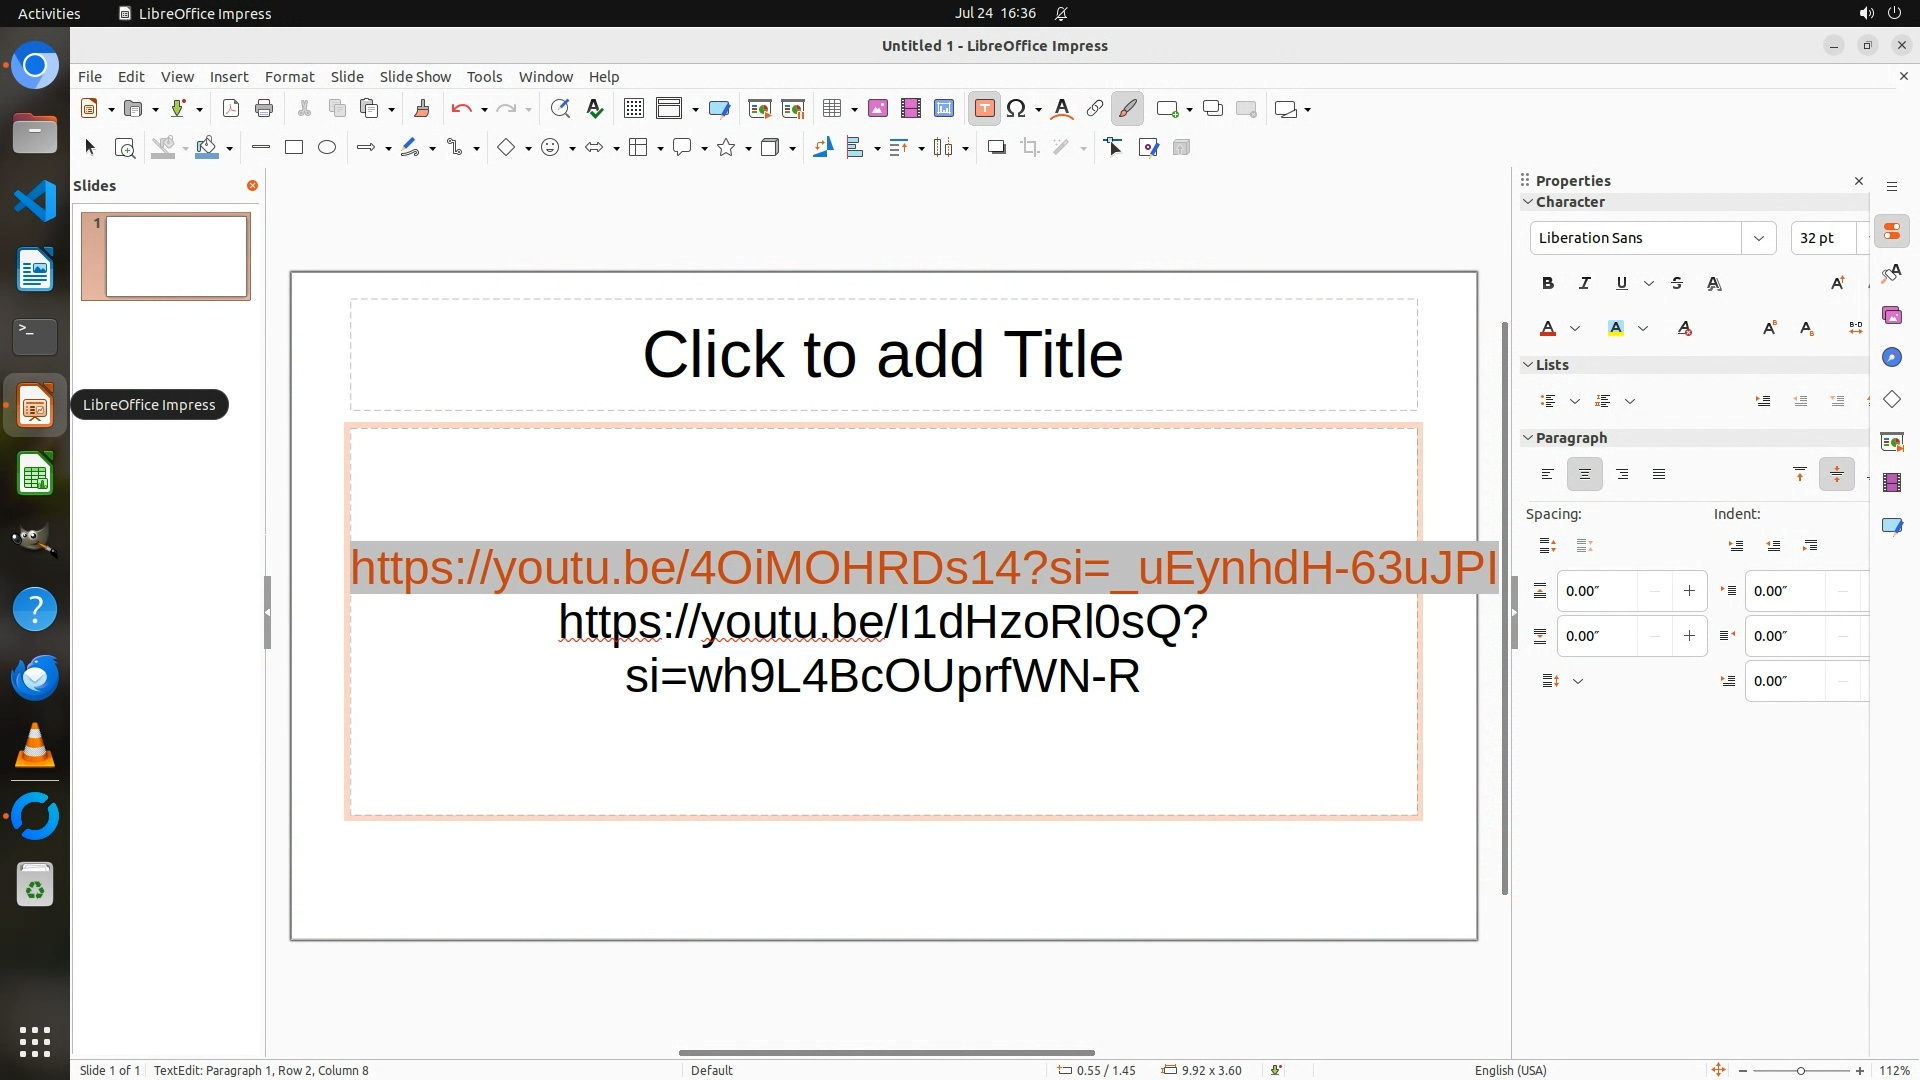Click the Display Grid toolbar icon
Image resolution: width=1920 pixels, height=1080 pixels.
pyautogui.click(x=633, y=109)
